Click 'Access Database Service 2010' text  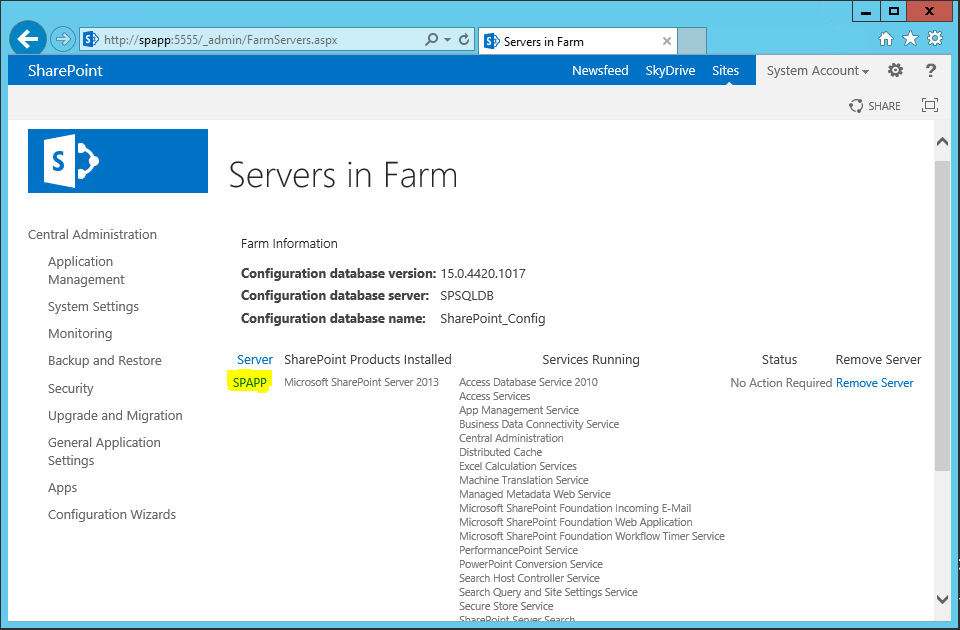pyautogui.click(x=528, y=382)
